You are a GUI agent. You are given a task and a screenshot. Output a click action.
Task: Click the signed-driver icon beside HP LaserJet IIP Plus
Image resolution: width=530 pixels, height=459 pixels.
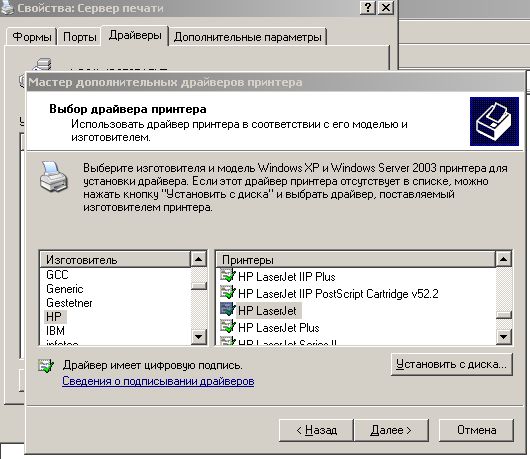pos(227,275)
